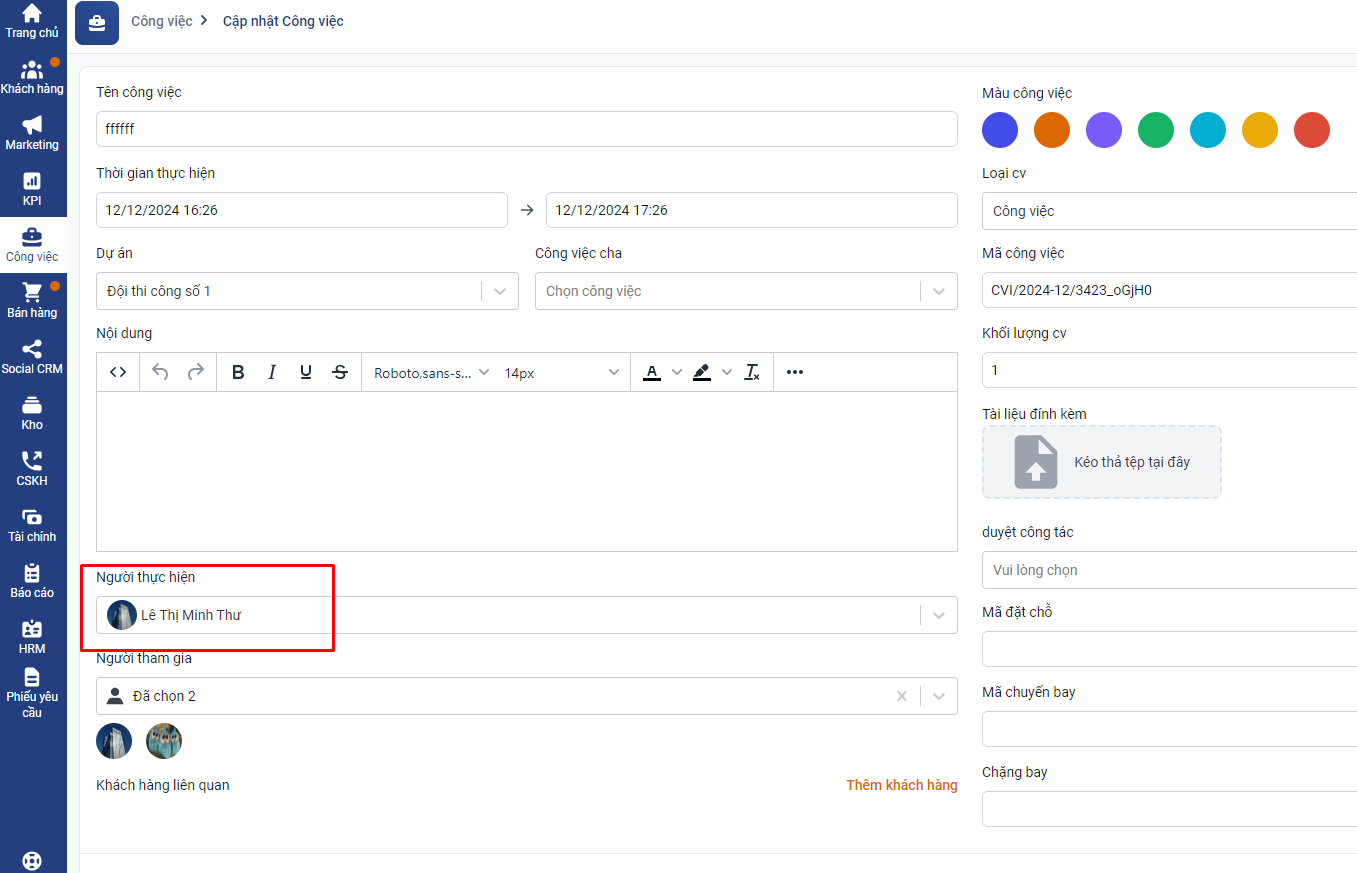Viewport: 1357px width, 873px height.
Task: Click the file upload drop zone icon
Action: 1036,462
